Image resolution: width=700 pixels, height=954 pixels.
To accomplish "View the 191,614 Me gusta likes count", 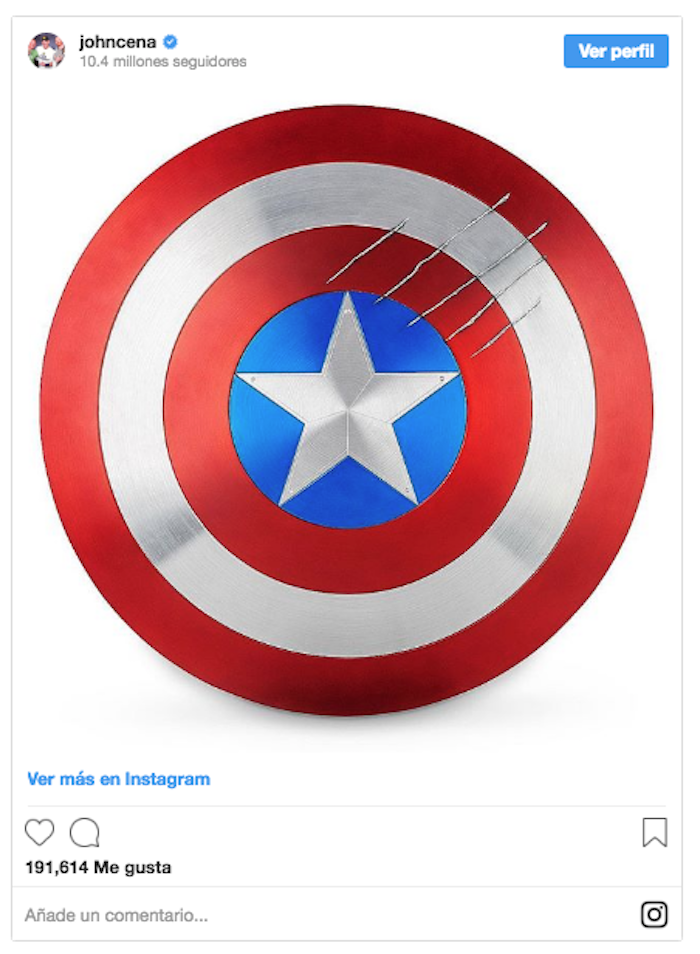I will coord(98,867).
